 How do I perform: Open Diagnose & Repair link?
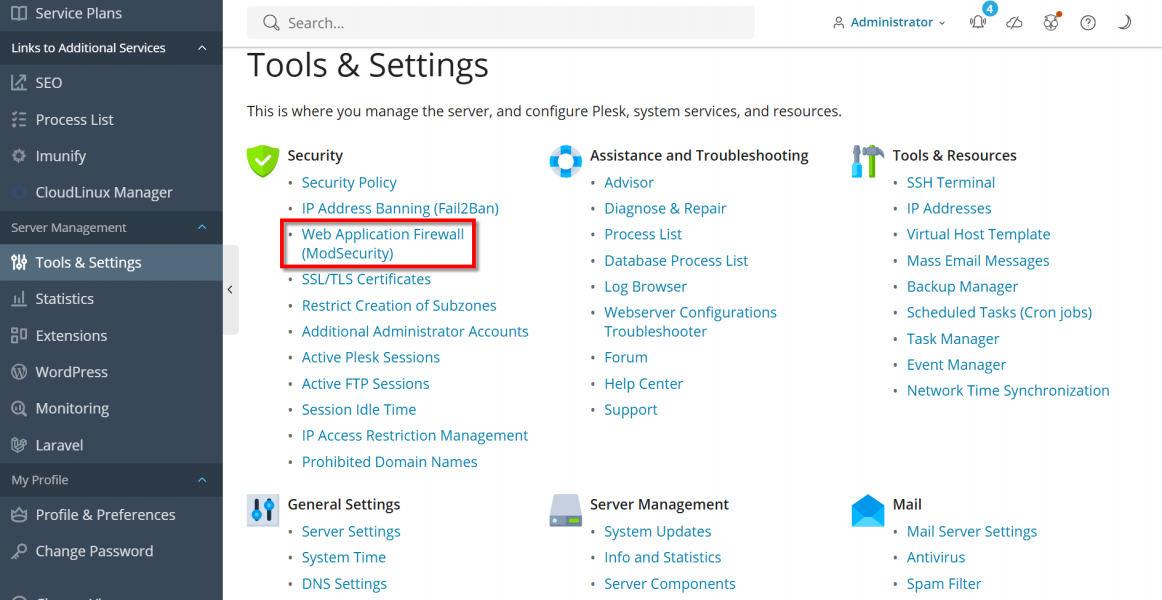point(665,208)
